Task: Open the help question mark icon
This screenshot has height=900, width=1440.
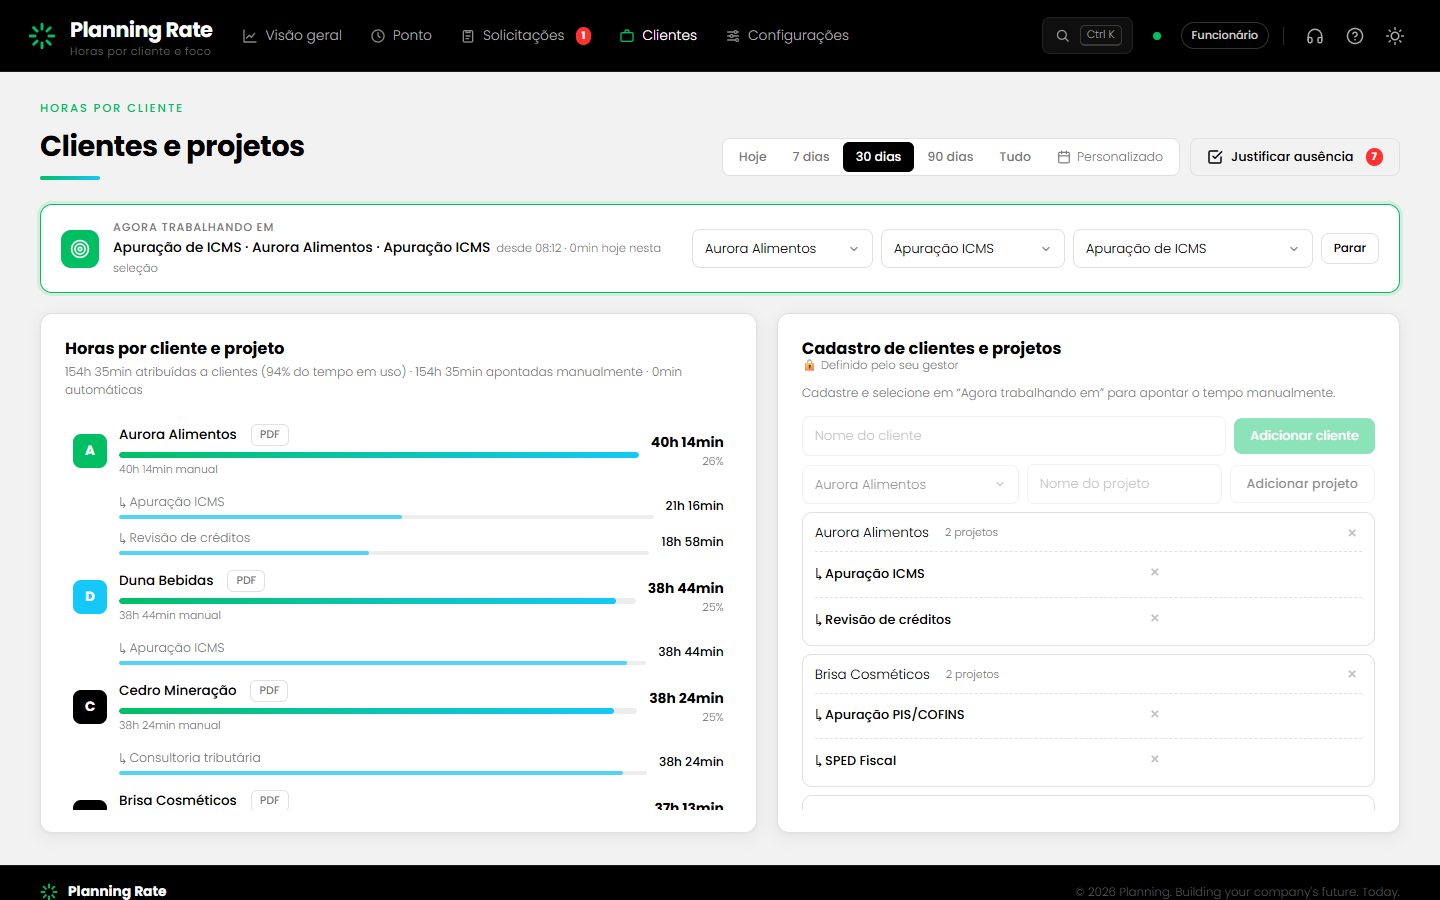Action: [1355, 36]
